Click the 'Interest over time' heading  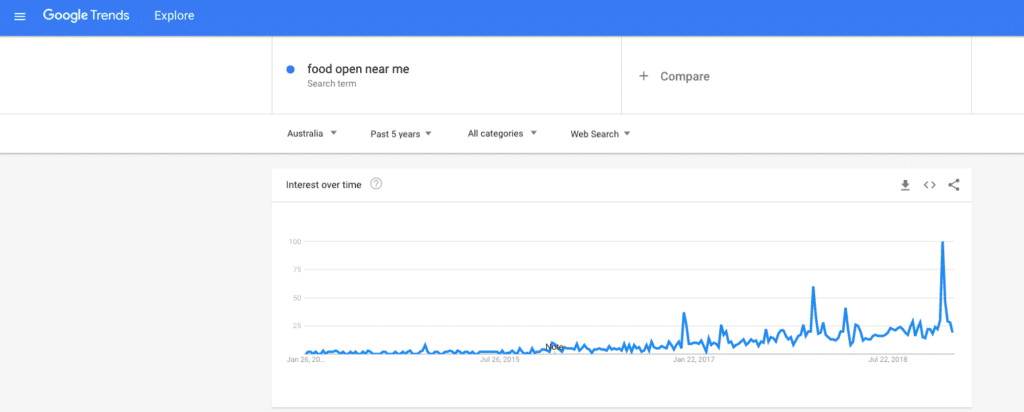[x=323, y=185]
